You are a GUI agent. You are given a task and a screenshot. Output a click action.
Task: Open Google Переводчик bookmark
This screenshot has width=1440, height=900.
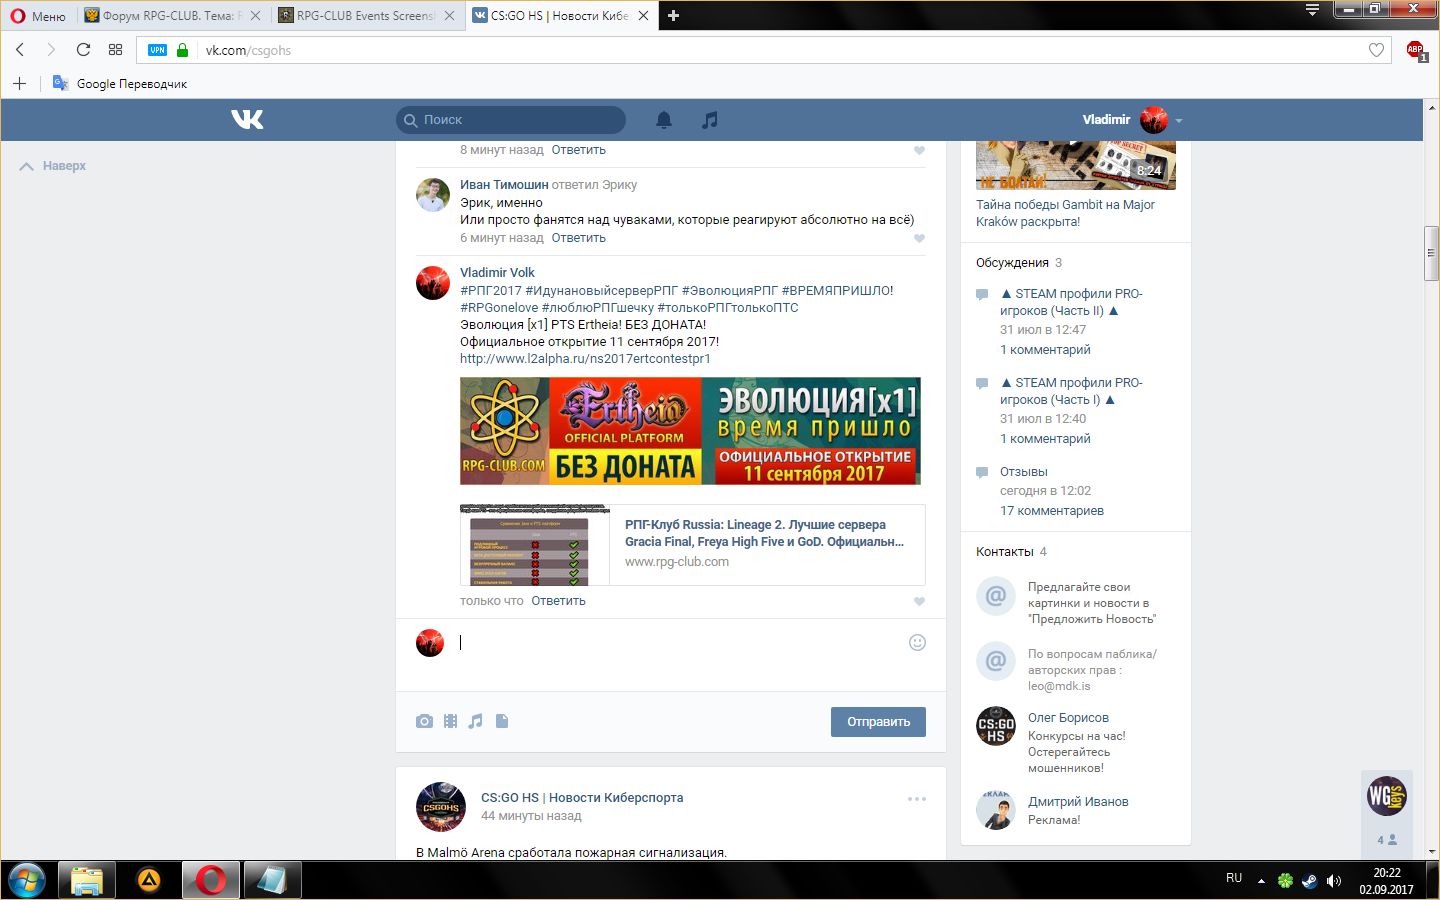[120, 84]
